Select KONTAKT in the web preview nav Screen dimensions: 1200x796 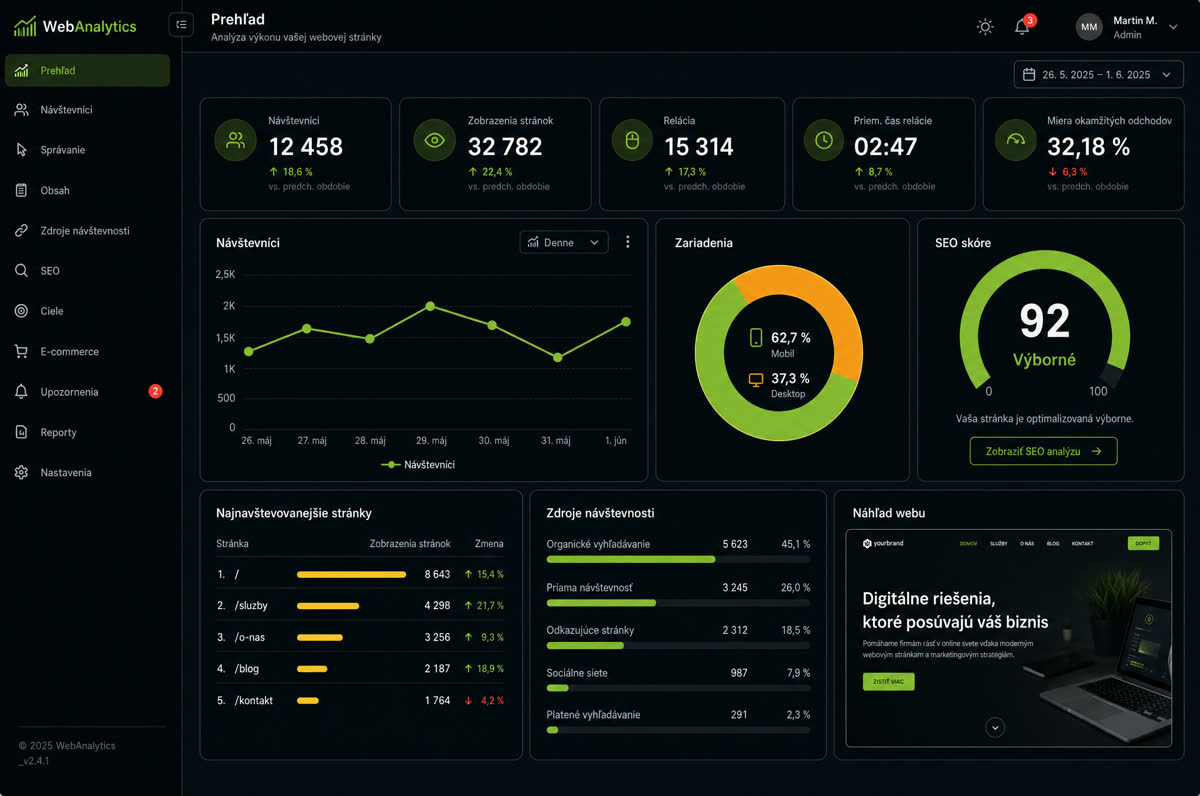click(x=1082, y=544)
